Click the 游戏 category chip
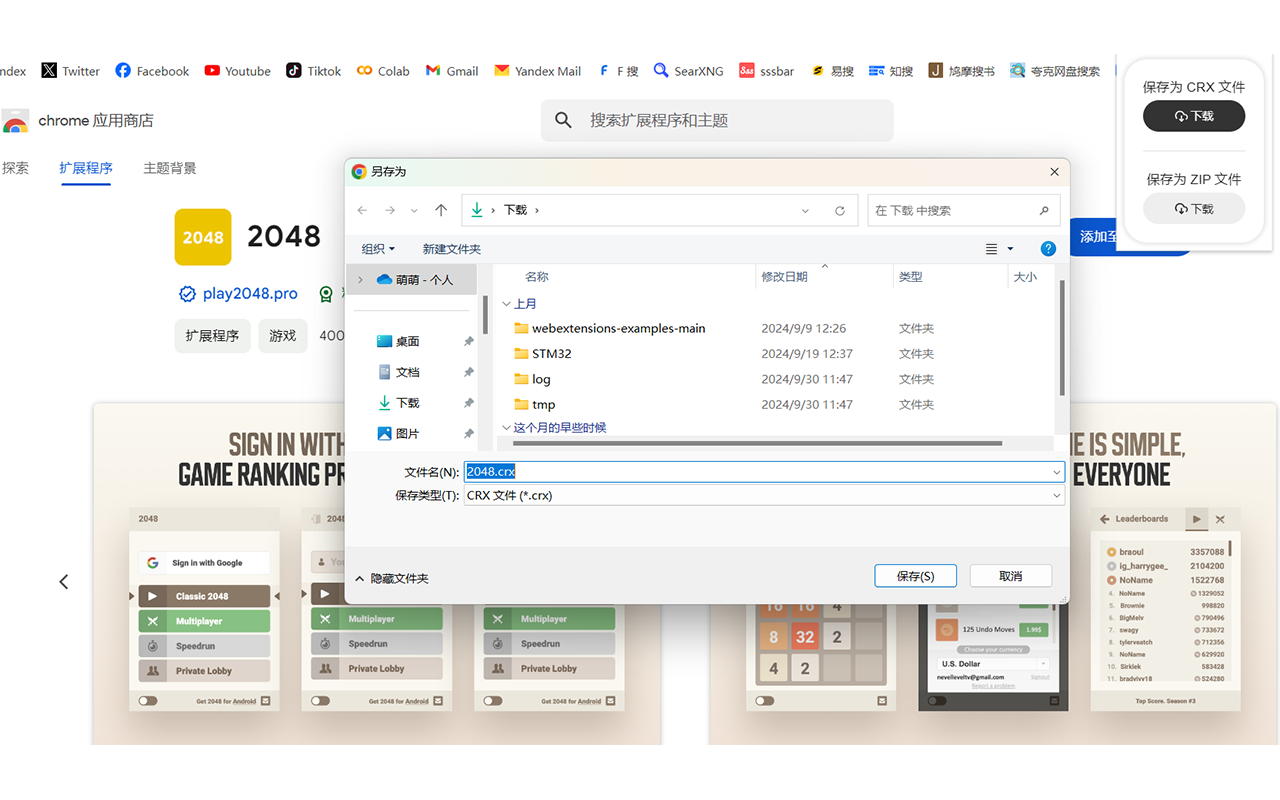 pos(283,336)
